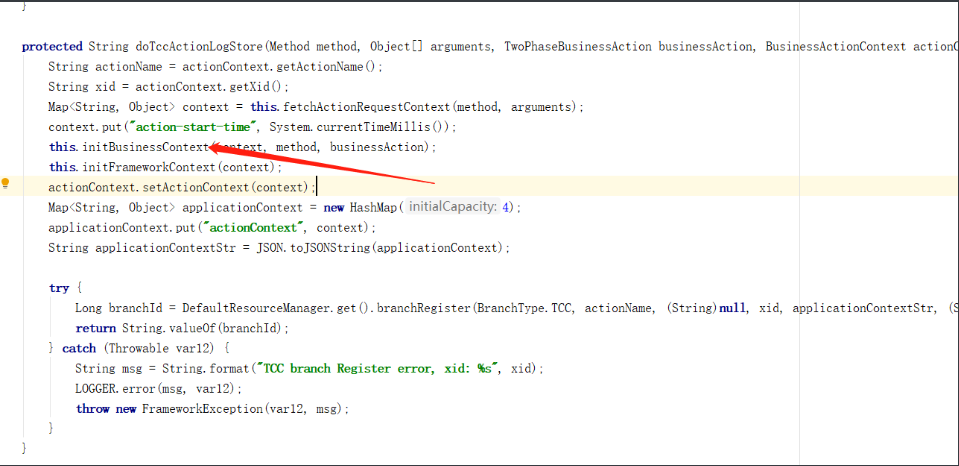The image size is (959, 466).
Task: Click the "actionContext" string literal
Action: click(x=255, y=227)
